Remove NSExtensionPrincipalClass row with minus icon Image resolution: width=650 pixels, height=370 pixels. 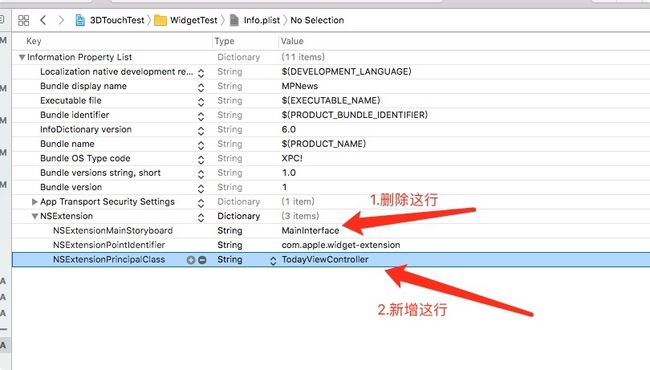point(202,260)
